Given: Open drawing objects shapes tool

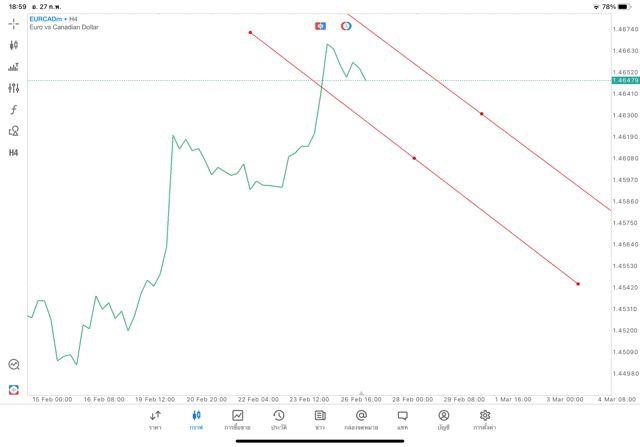Looking at the screenshot, I should click(x=13, y=131).
